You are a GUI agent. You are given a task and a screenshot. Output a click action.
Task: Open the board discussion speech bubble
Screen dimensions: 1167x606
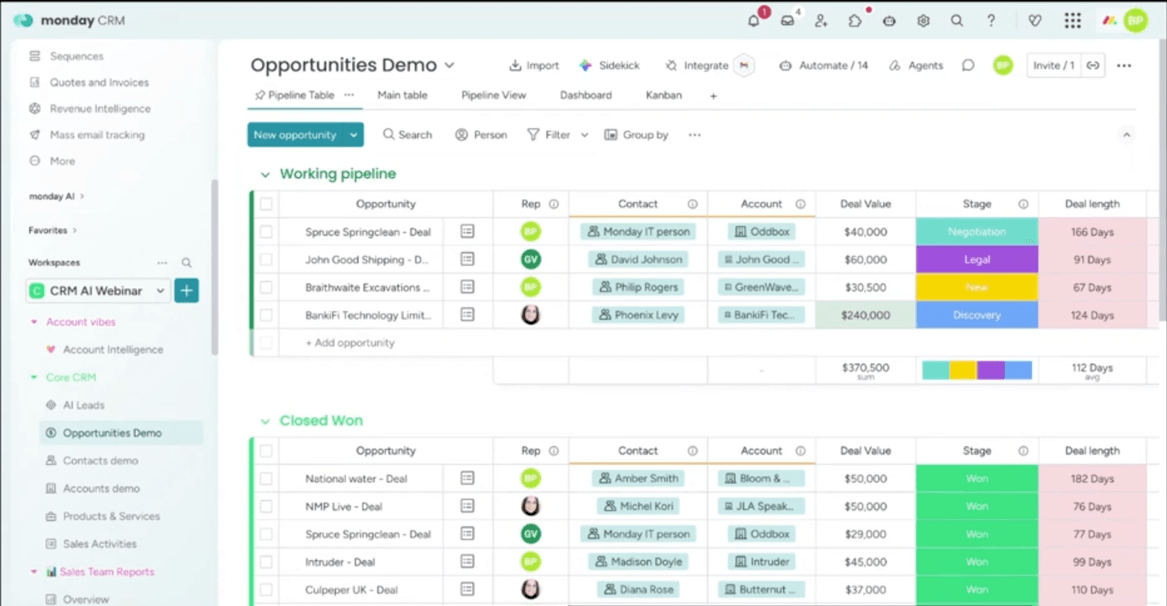click(968, 66)
